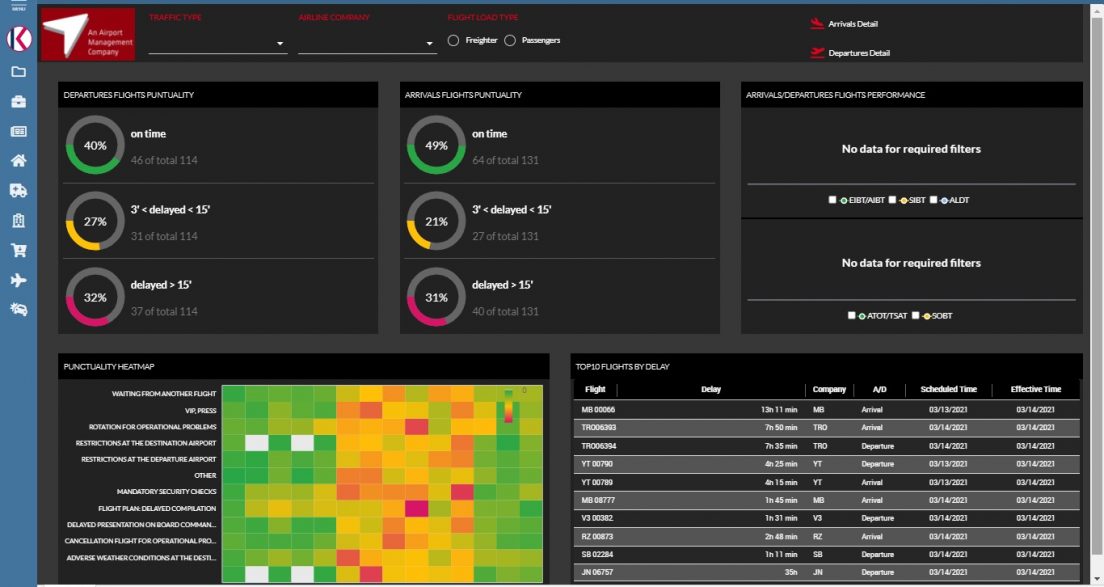Screen dimensions: 1104x587
Task: Select flight TRO06394 row
Action: pos(827,446)
